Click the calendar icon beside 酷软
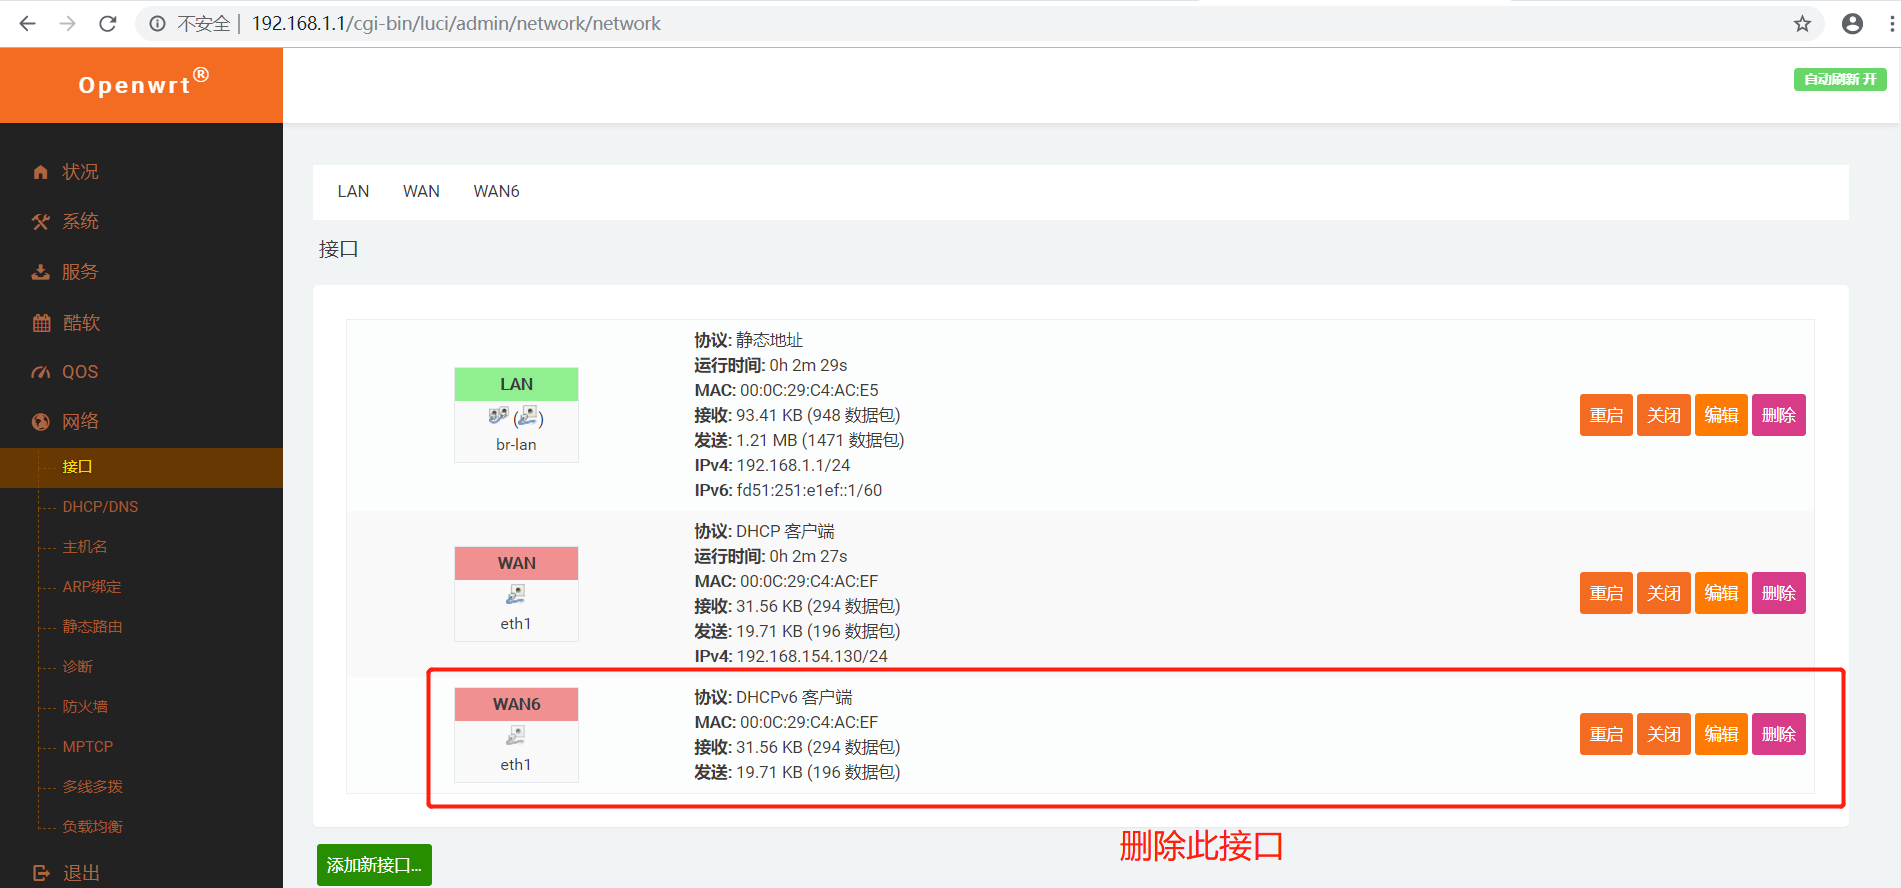This screenshot has width=1901, height=888. 41,323
